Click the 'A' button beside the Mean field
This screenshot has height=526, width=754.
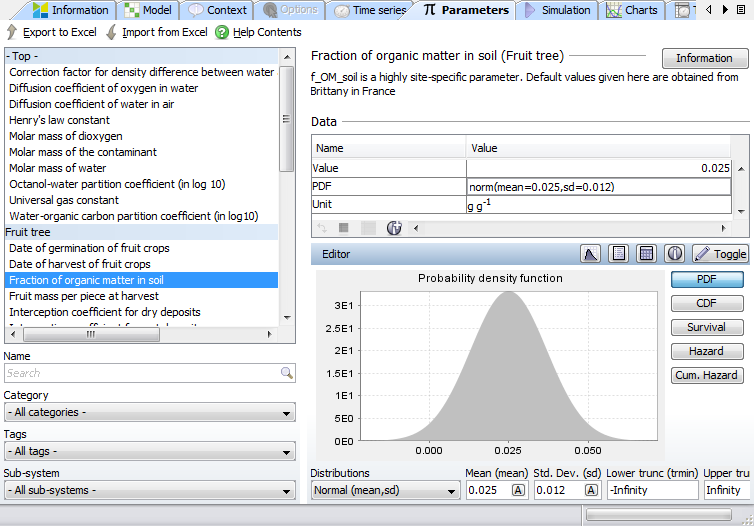pyautogui.click(x=519, y=490)
